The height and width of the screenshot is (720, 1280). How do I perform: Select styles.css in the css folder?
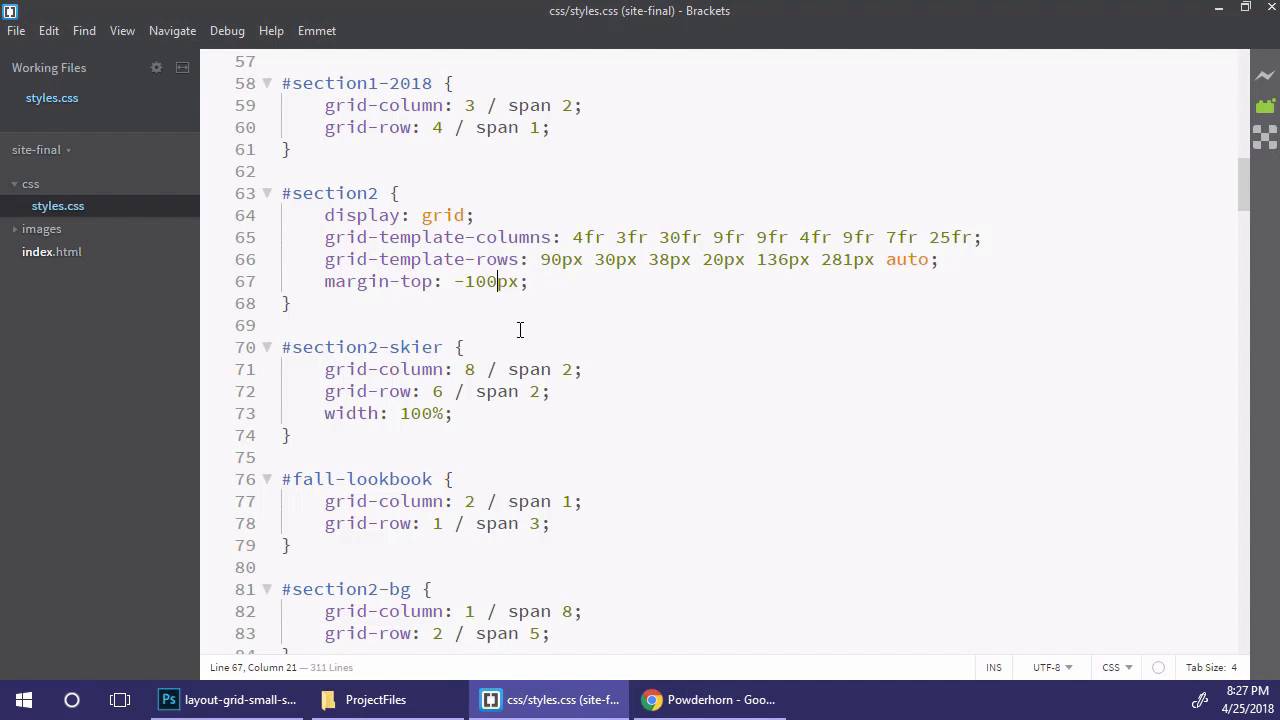(58, 206)
